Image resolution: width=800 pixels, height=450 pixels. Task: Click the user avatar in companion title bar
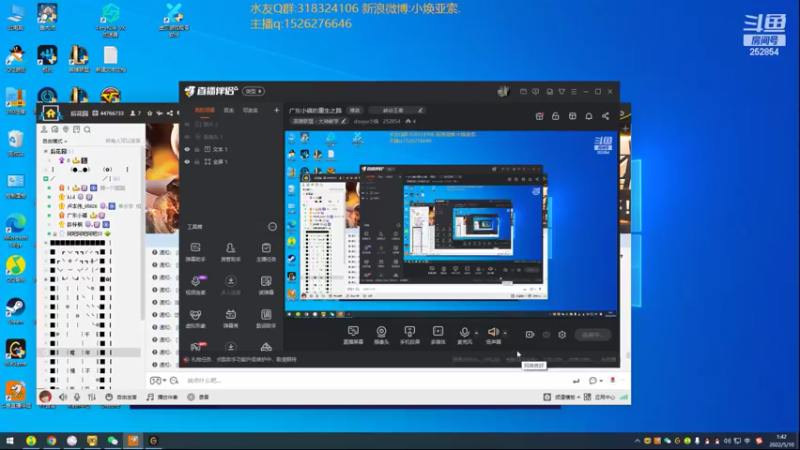[504, 91]
